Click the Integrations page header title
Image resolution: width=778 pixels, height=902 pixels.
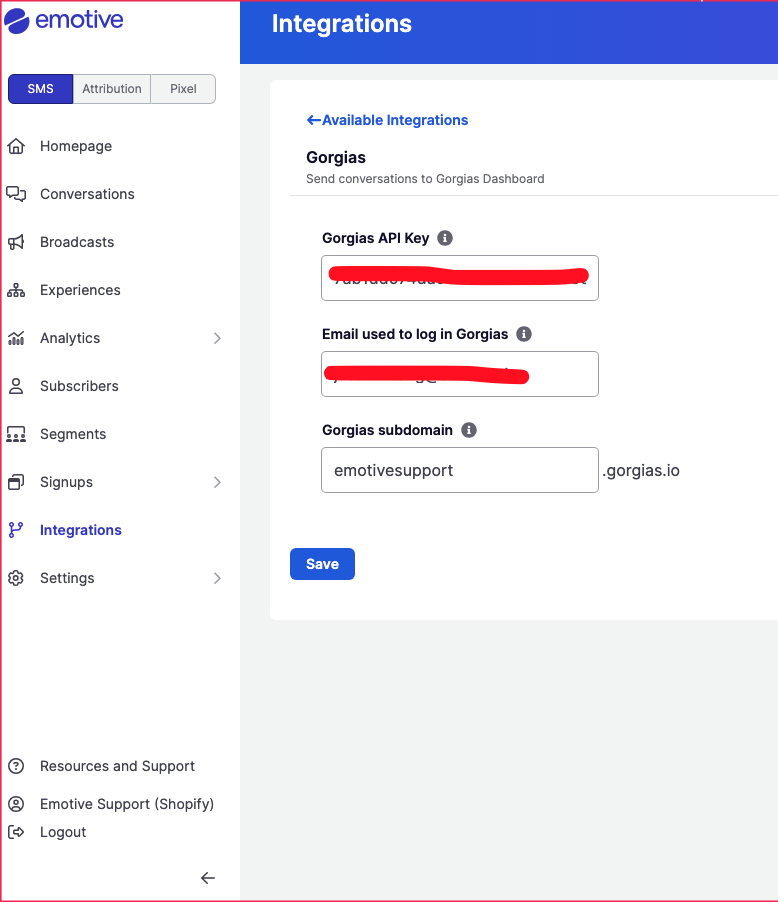(x=342, y=24)
